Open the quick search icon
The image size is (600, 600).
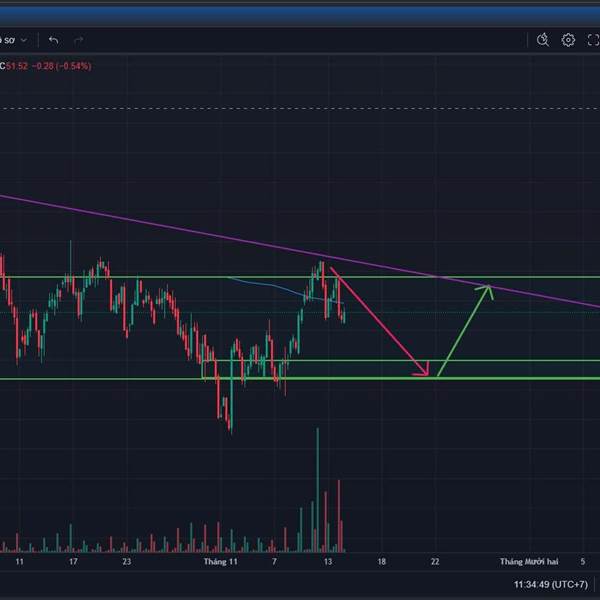(543, 40)
